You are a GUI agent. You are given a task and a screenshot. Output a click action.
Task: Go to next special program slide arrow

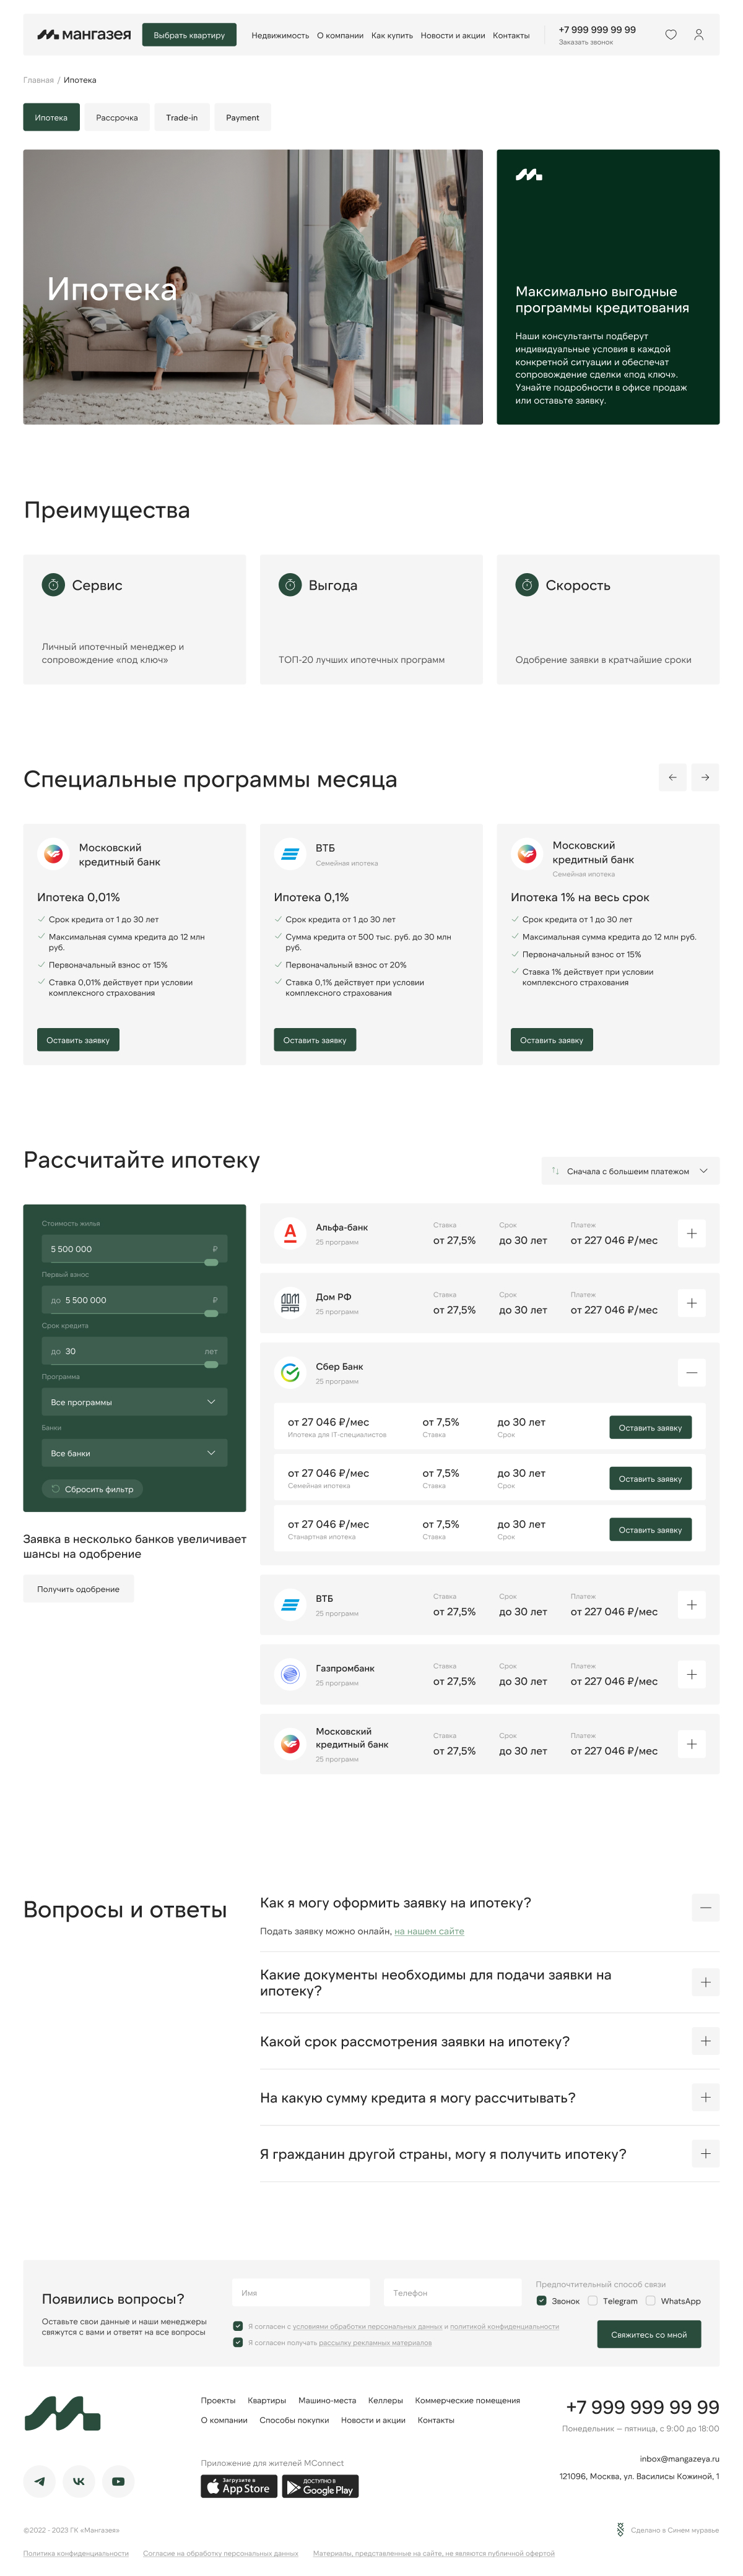pos(704,777)
